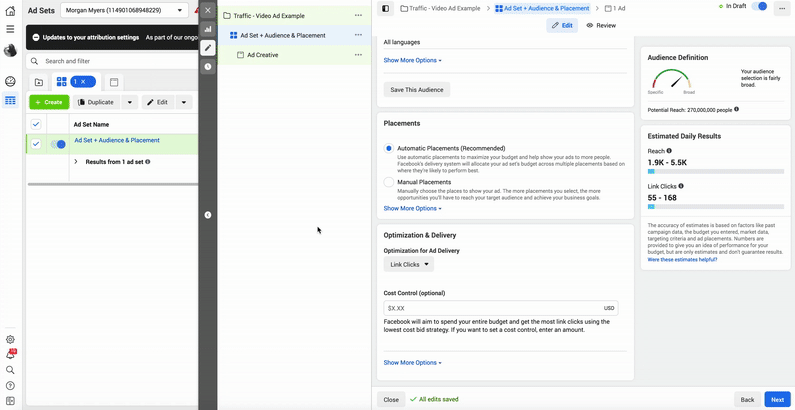Select Ad Creative in campaign tree
Viewport: 795px width, 410px height.
(263, 55)
